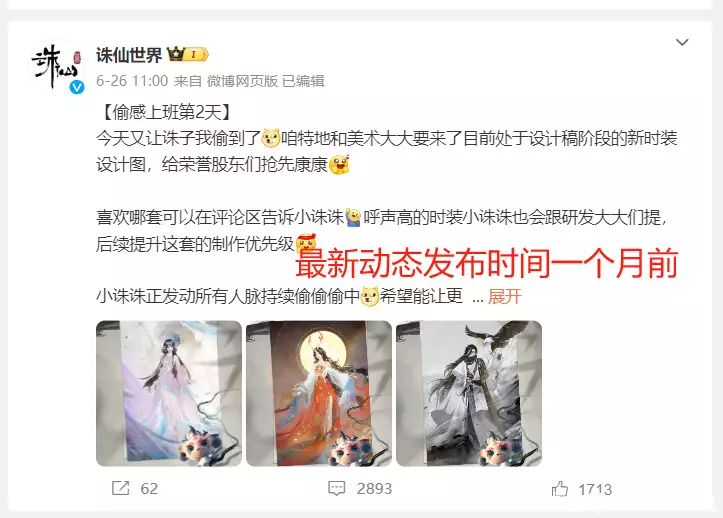Open the white dress costume thumbnail

click(x=169, y=393)
